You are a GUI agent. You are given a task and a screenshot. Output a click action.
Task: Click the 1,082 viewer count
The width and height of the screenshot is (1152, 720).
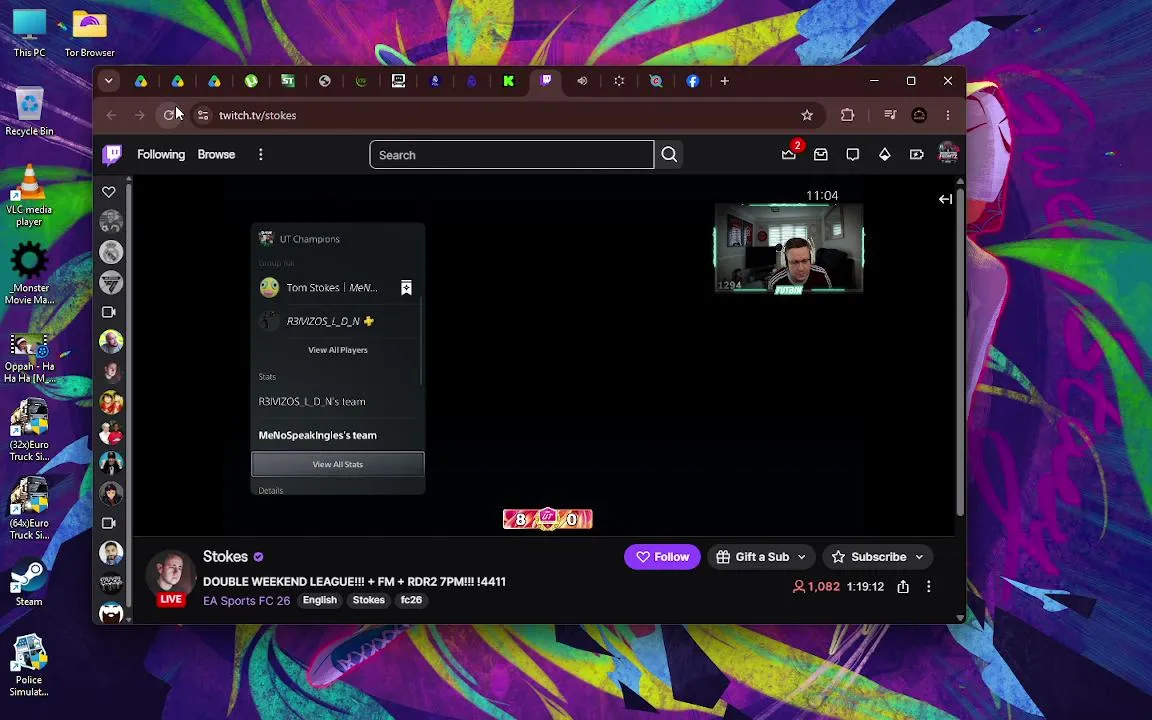(816, 586)
